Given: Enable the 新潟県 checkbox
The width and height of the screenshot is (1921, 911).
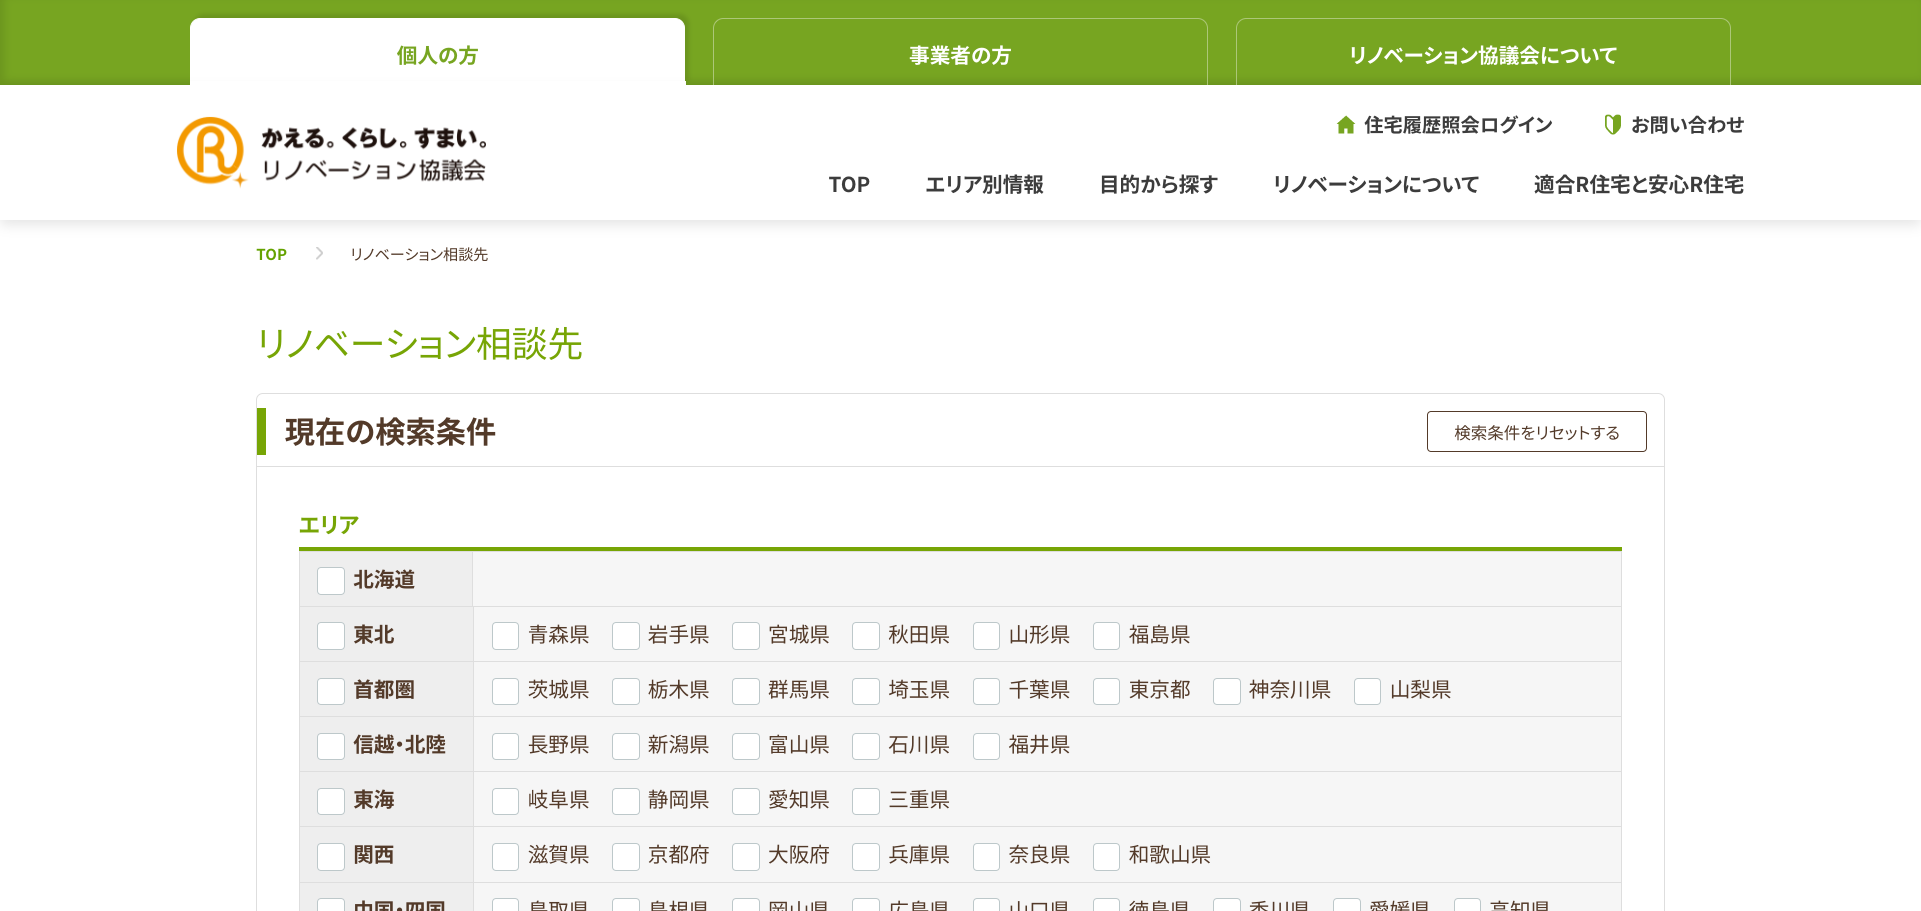Looking at the screenshot, I should [x=626, y=746].
